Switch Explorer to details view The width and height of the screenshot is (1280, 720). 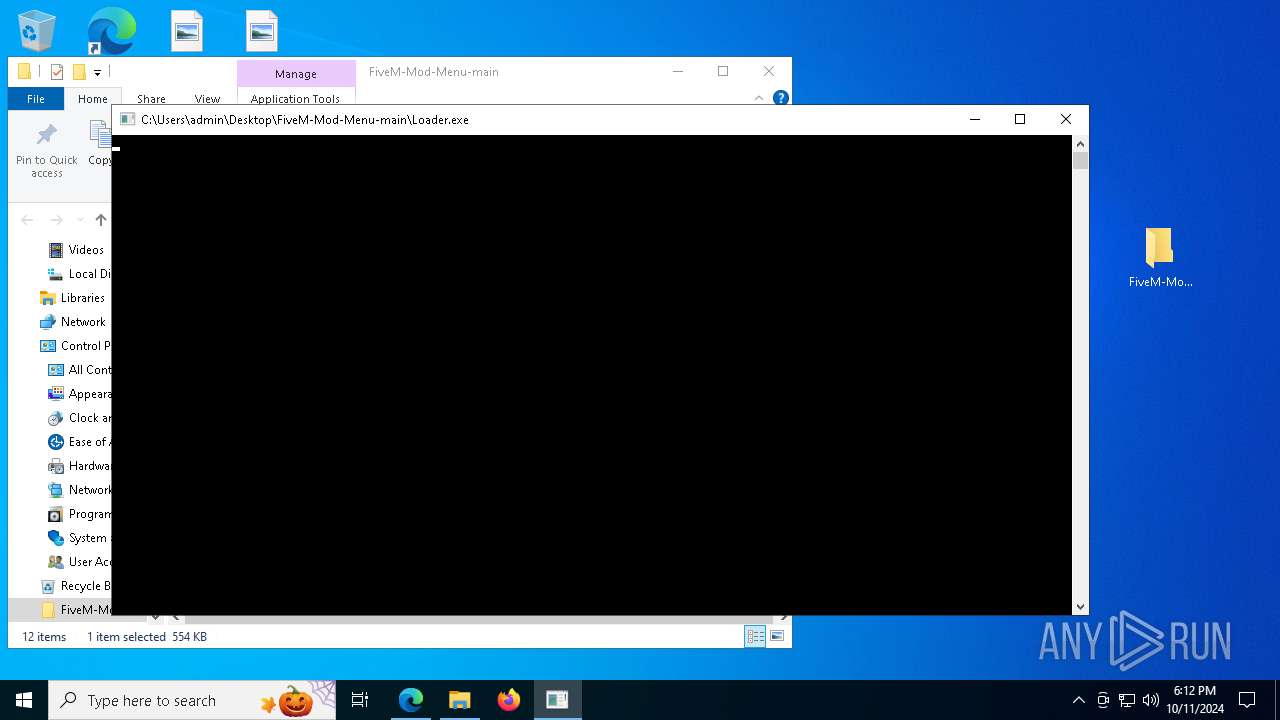(755, 636)
